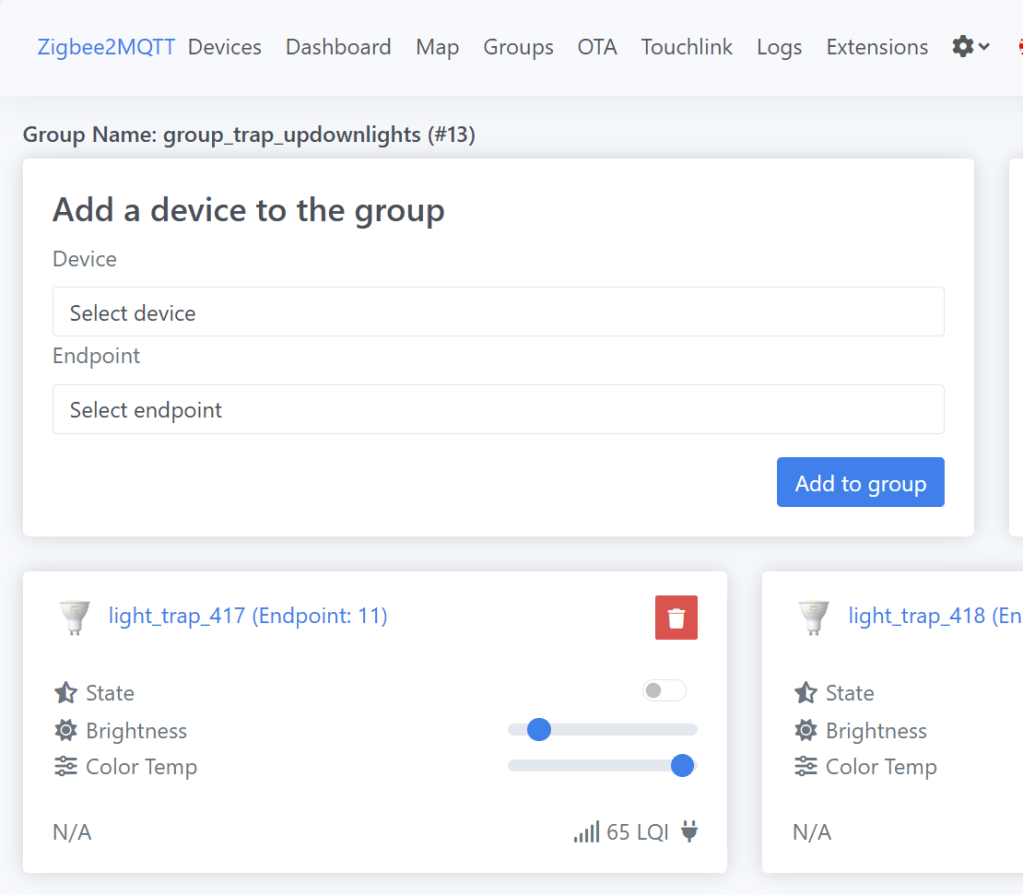This screenshot has height=895, width=1023.
Task: Open the Select device dropdown
Action: (x=498, y=313)
